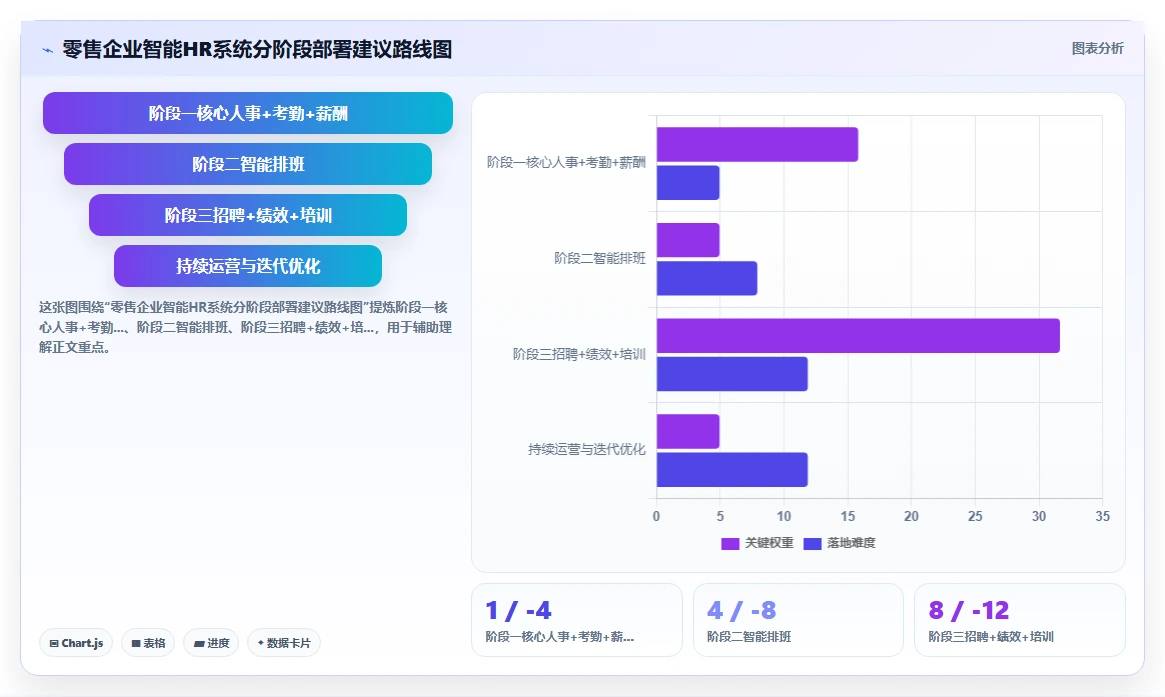Click the purple bar for 持续运营与迭代优化

pyautogui.click(x=688, y=431)
